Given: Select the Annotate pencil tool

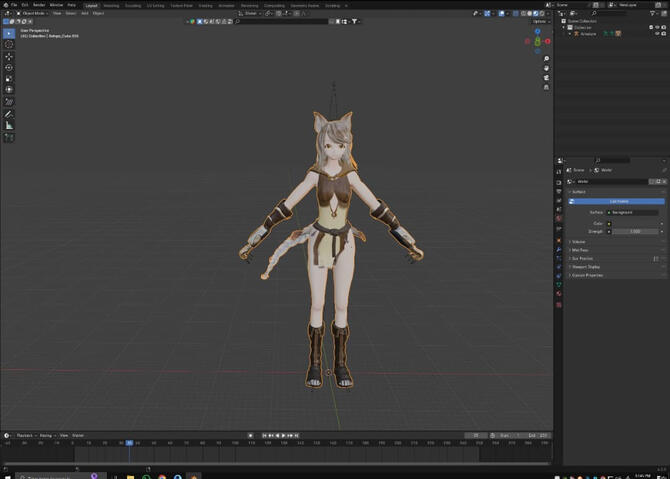Looking at the screenshot, I should click(x=9, y=114).
